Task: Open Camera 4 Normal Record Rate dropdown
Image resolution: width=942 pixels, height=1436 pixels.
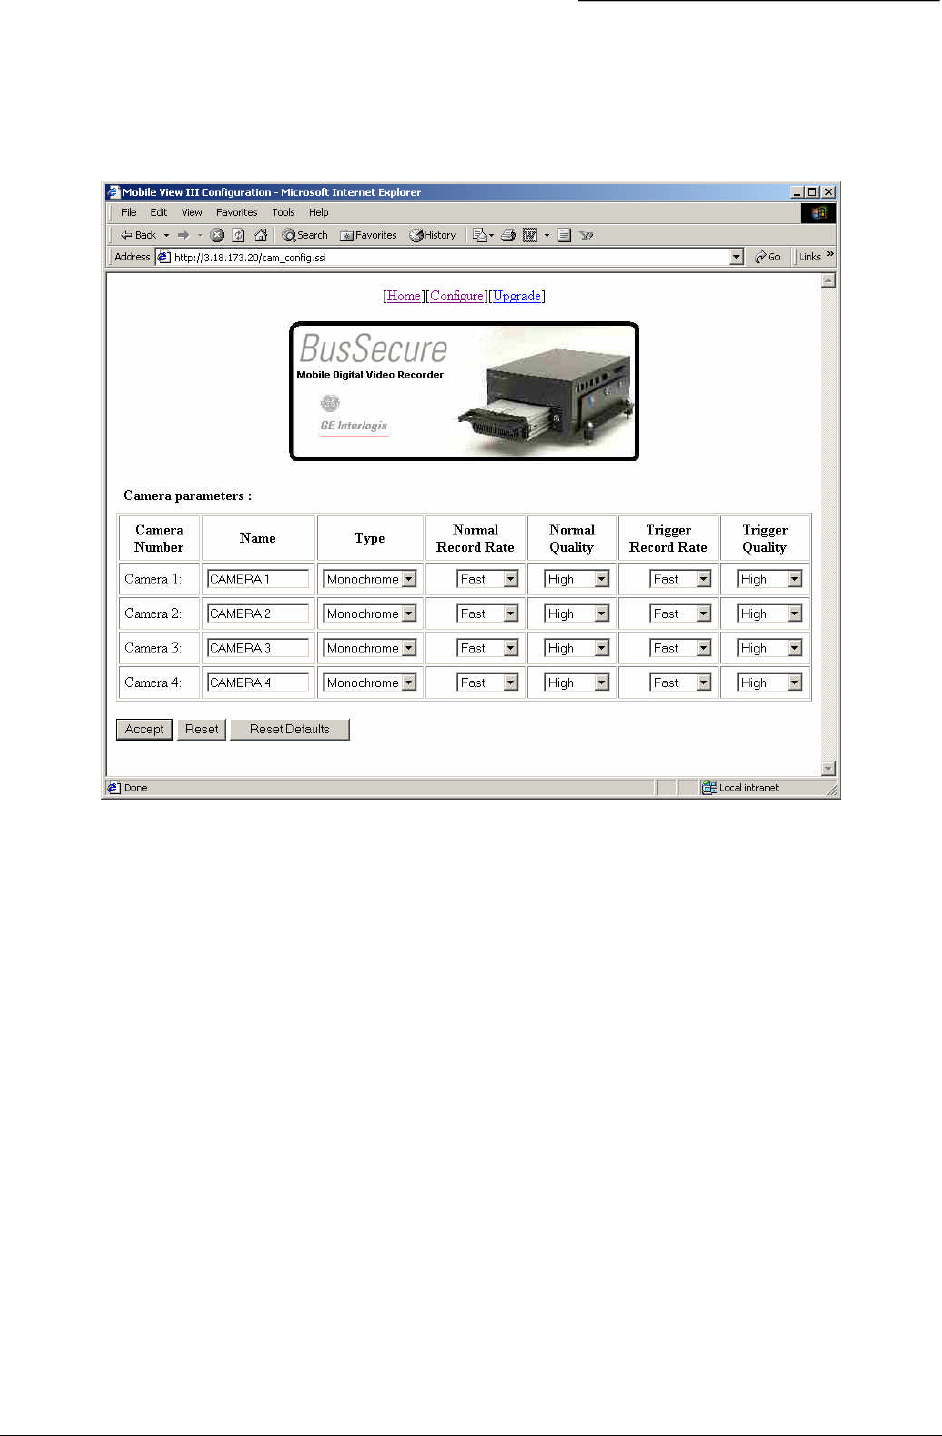Action: click(x=488, y=683)
